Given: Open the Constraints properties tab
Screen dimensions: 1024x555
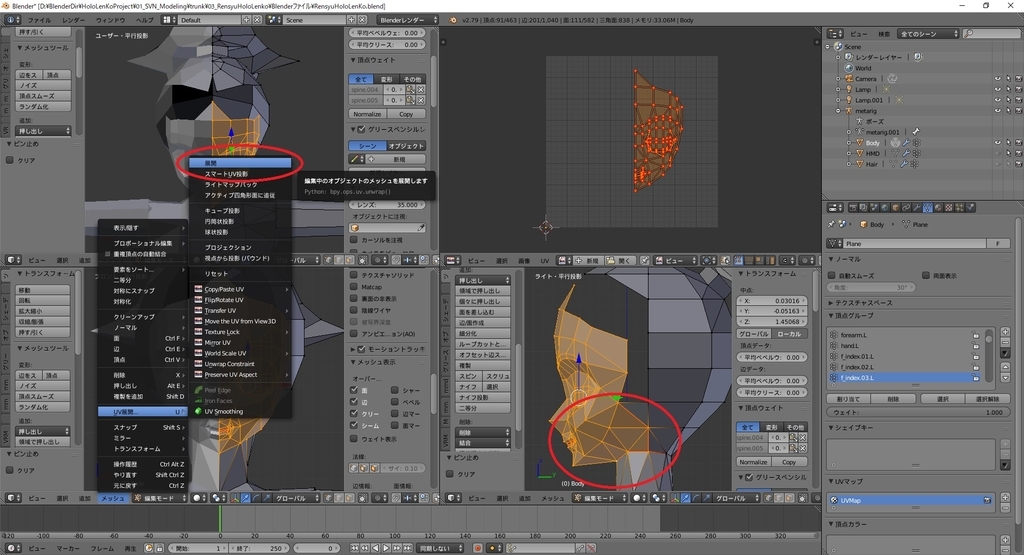Looking at the screenshot, I should pos(906,208).
